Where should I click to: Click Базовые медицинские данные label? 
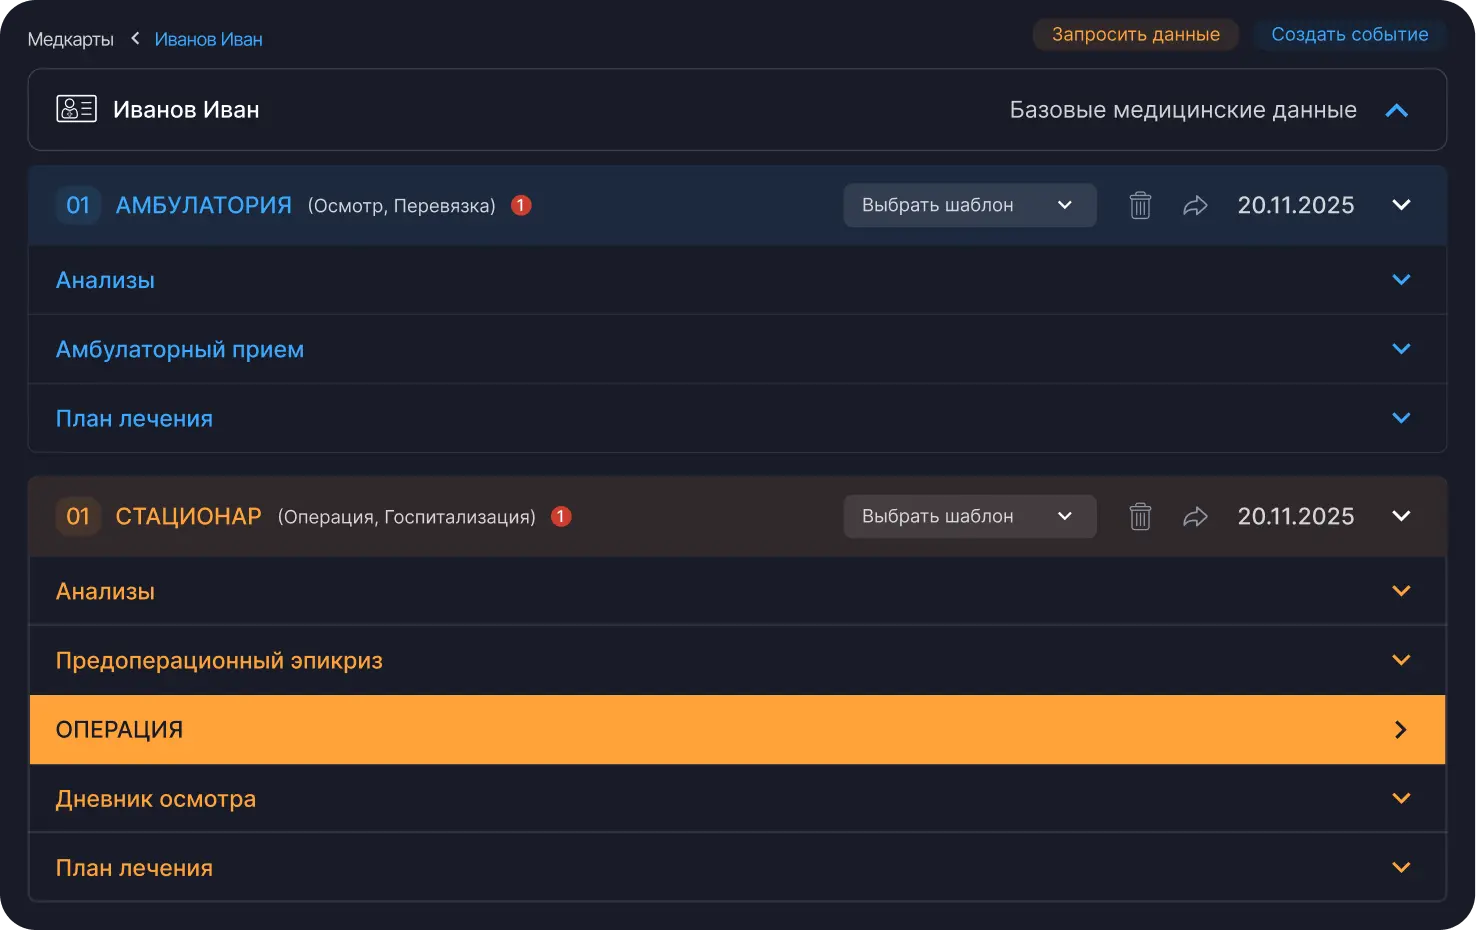pyautogui.click(x=1183, y=110)
